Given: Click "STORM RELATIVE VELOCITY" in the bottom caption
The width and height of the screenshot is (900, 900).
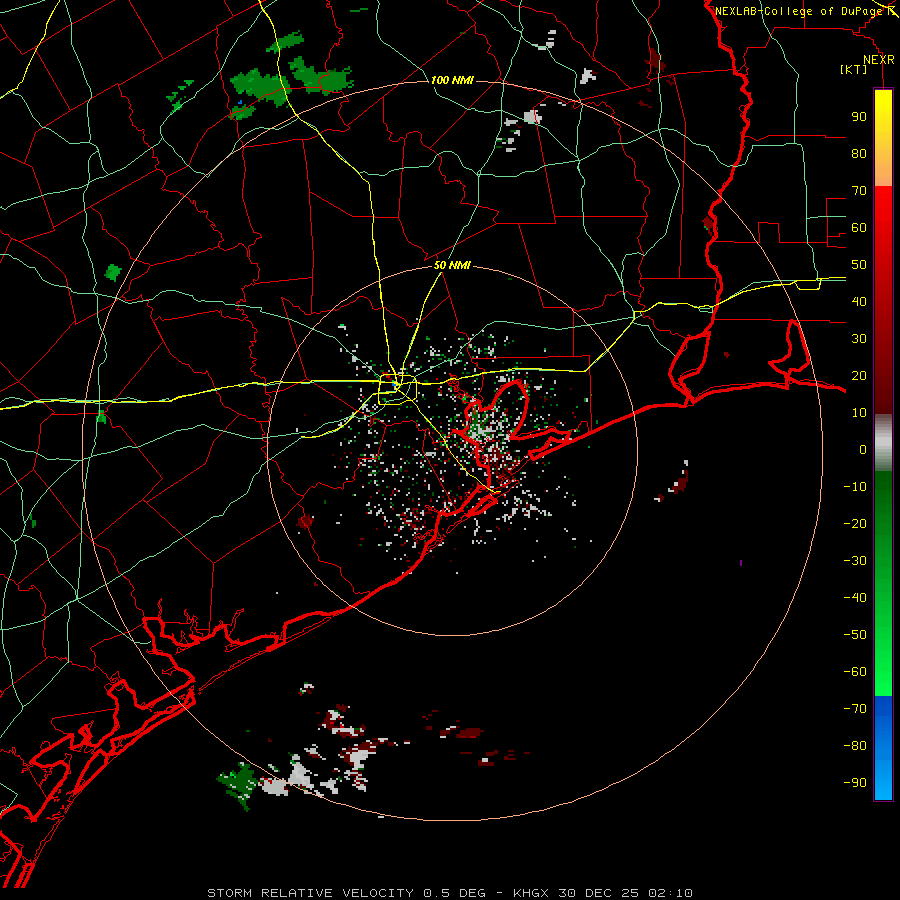Looking at the screenshot, I should click(x=310, y=893).
